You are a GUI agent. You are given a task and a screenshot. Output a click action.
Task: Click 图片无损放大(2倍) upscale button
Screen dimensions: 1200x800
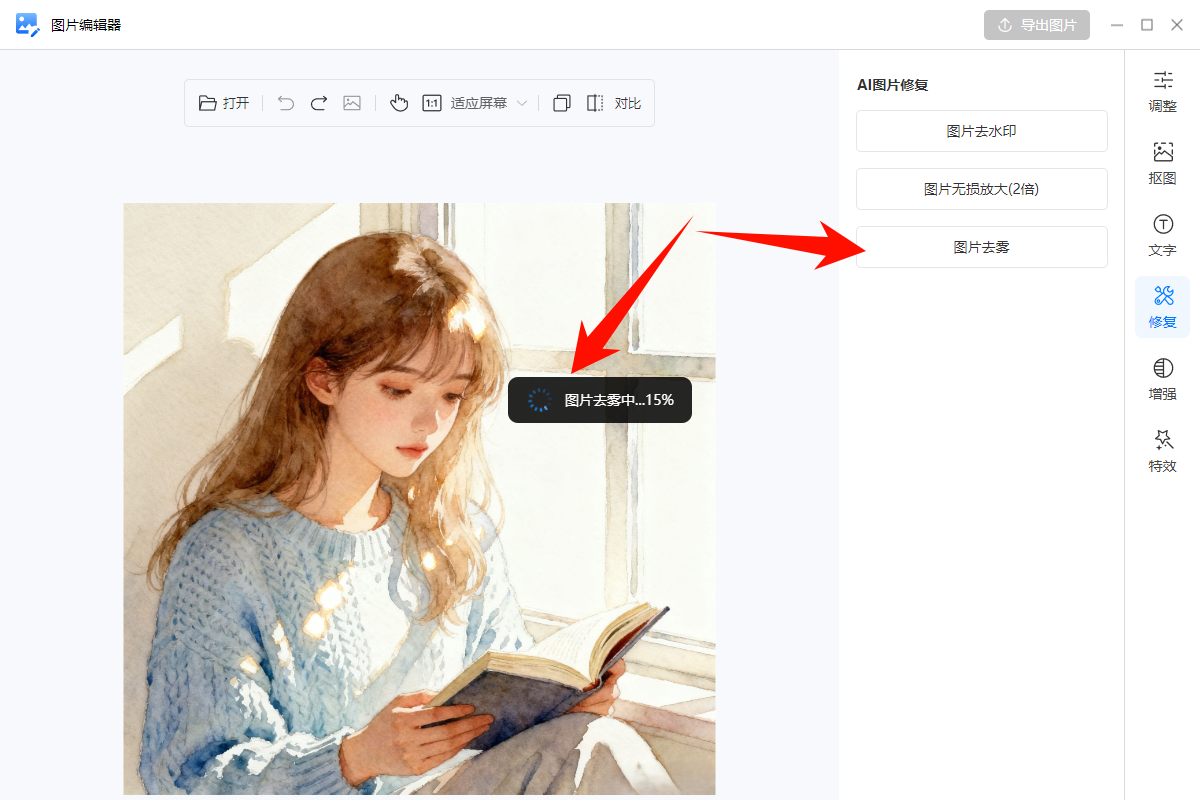point(981,189)
